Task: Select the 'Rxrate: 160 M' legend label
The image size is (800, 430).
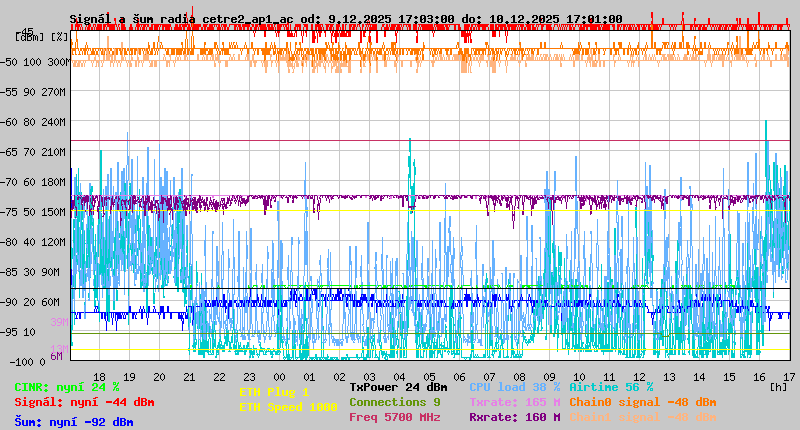Action: coord(515,417)
